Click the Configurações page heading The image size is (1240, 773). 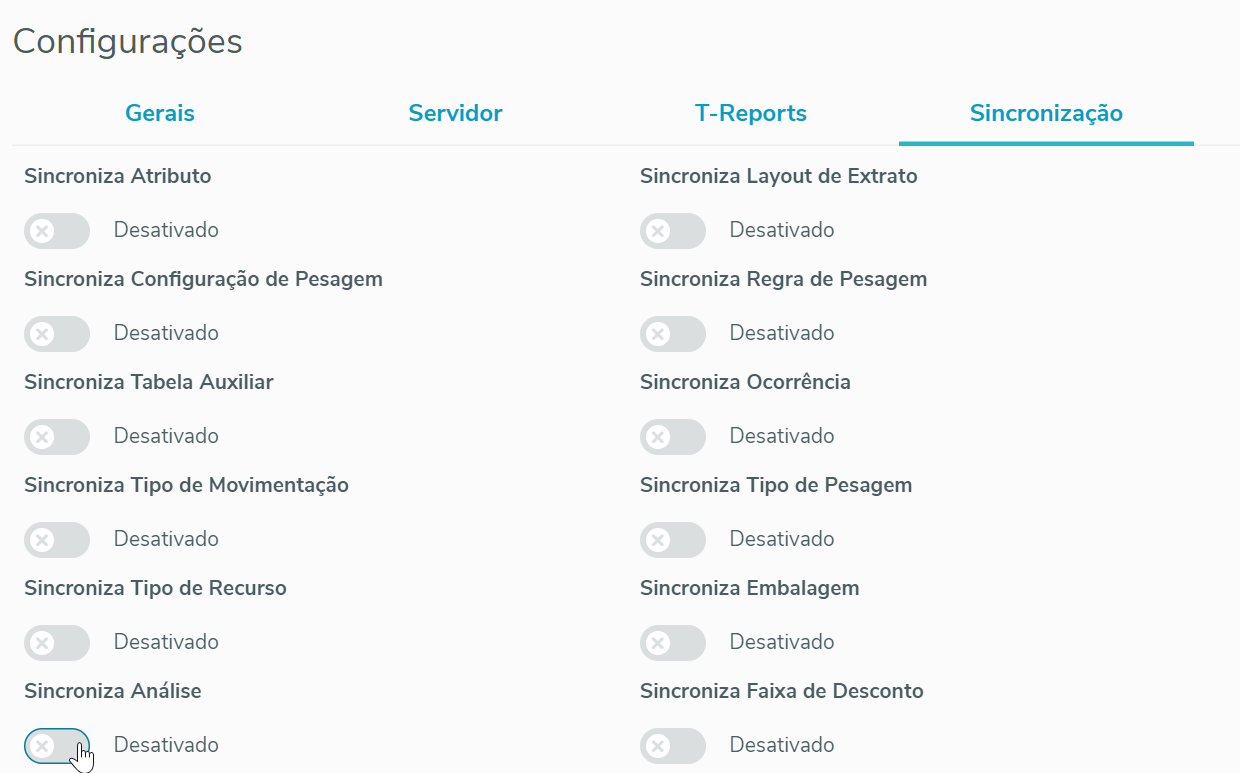tap(127, 42)
